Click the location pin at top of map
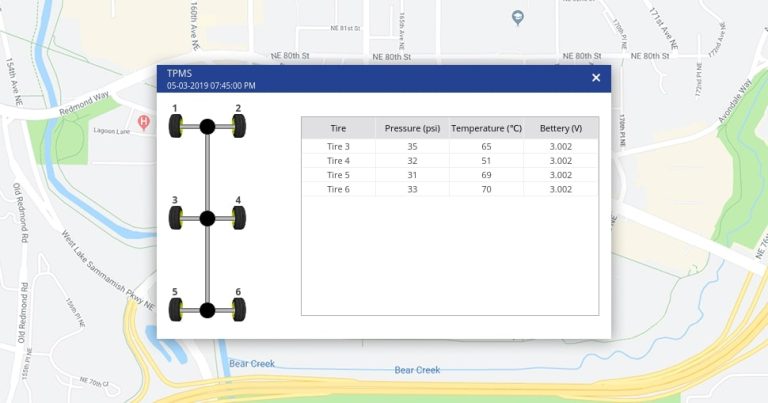This screenshot has height=403, width=768. [x=517, y=17]
